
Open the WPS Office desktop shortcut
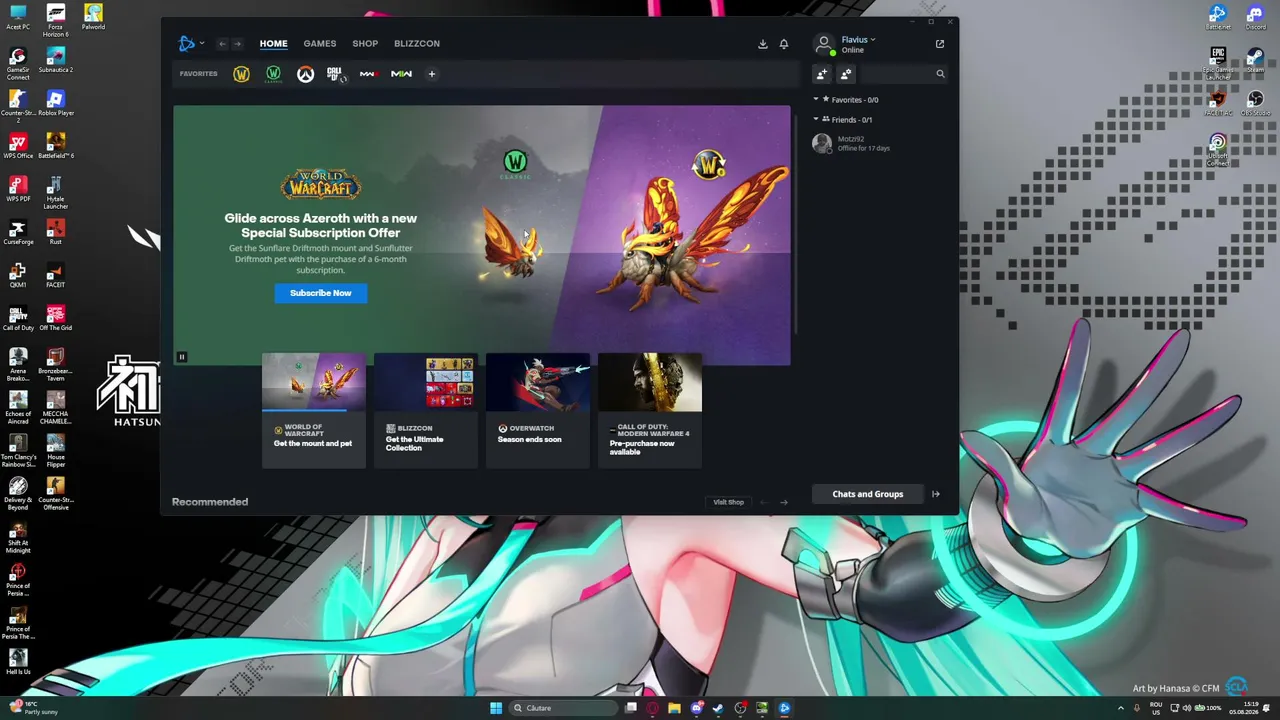[x=18, y=146]
